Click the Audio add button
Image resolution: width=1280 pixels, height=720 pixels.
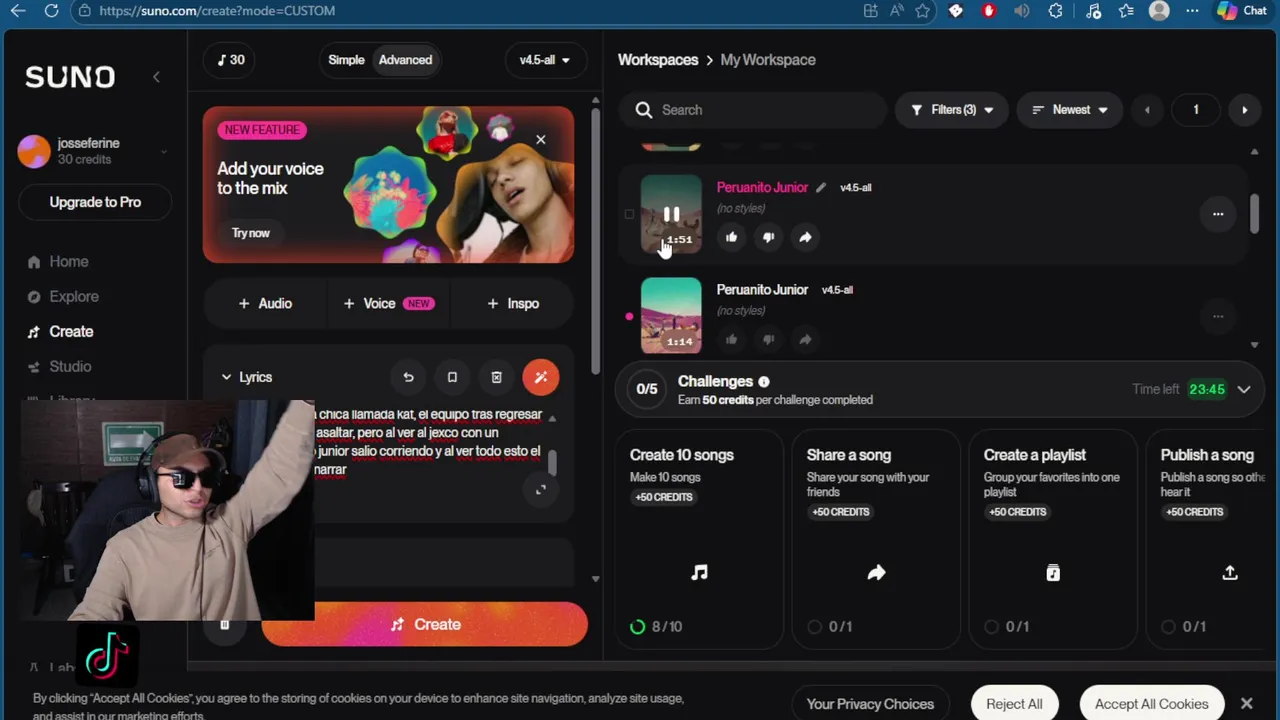[265, 303]
